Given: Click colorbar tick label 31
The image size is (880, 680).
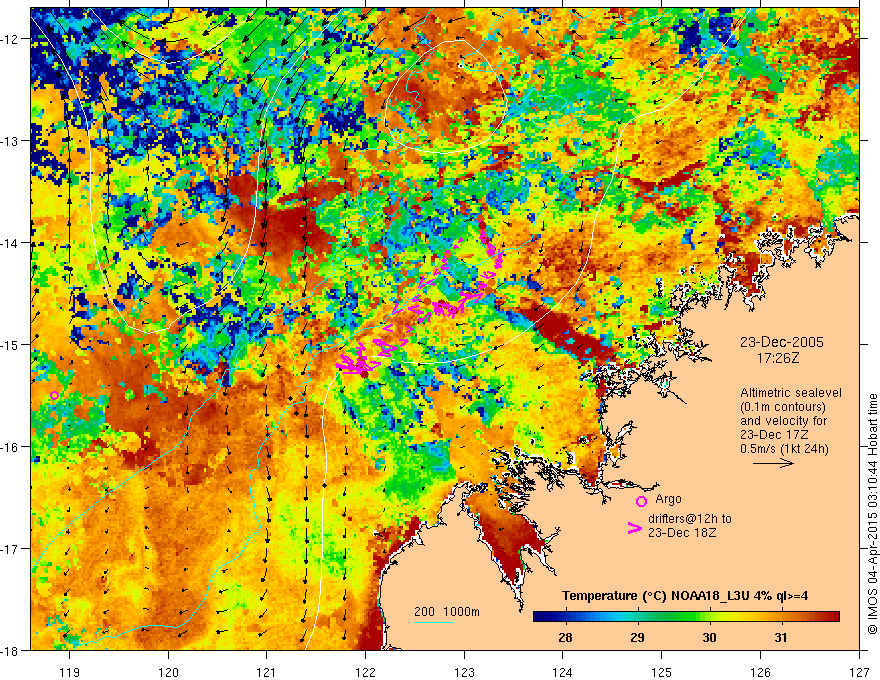Looking at the screenshot, I should point(781,637).
